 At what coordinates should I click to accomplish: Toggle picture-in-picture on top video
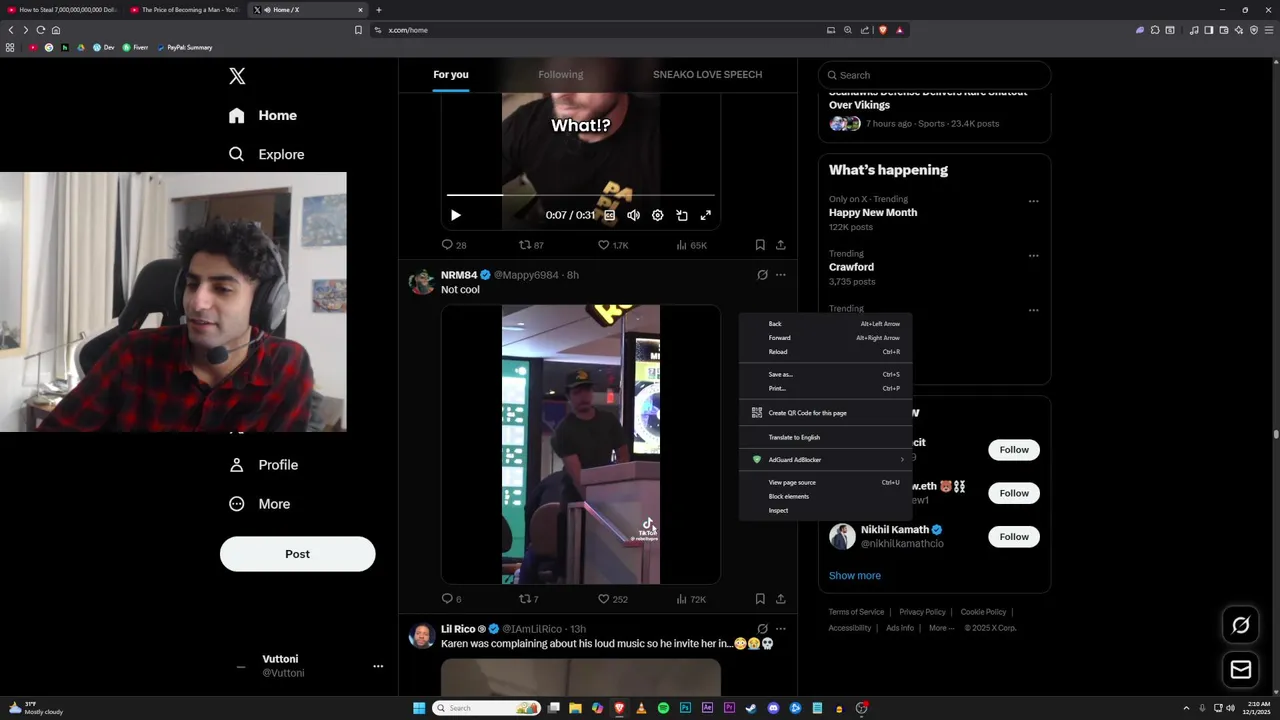click(x=681, y=215)
